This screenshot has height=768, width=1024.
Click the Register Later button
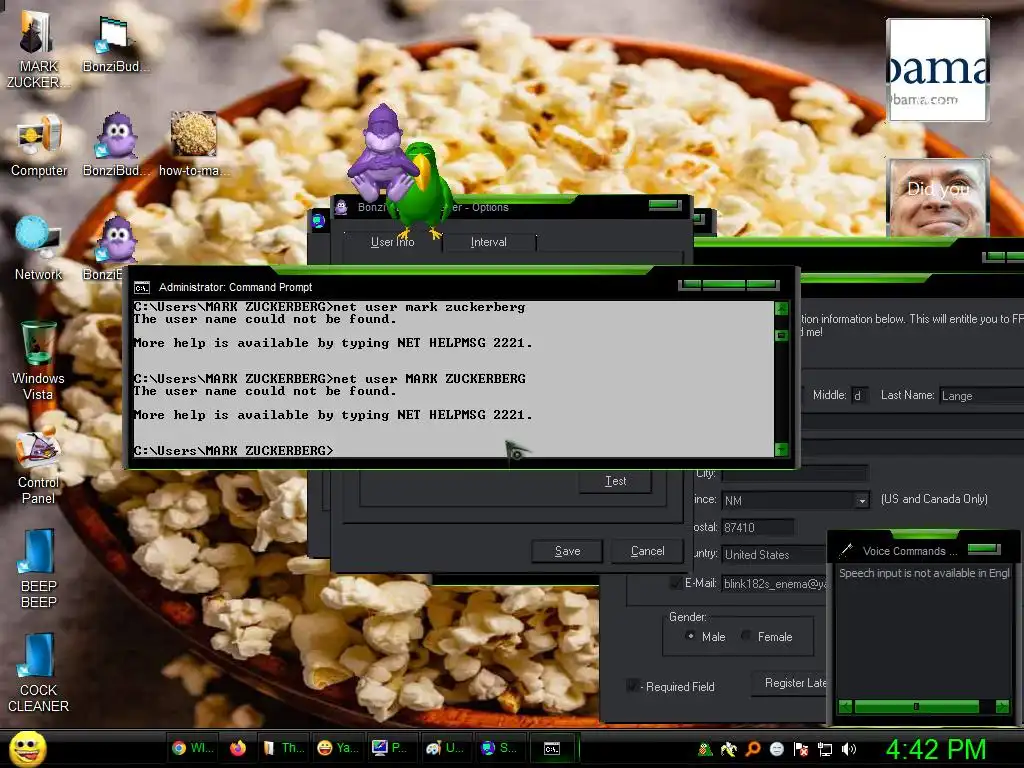point(790,683)
